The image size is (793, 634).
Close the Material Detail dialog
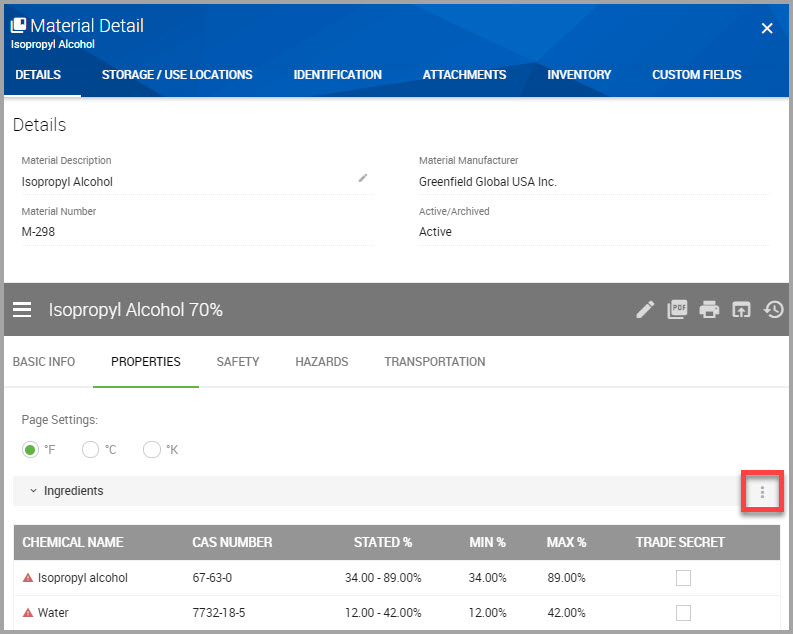[767, 28]
